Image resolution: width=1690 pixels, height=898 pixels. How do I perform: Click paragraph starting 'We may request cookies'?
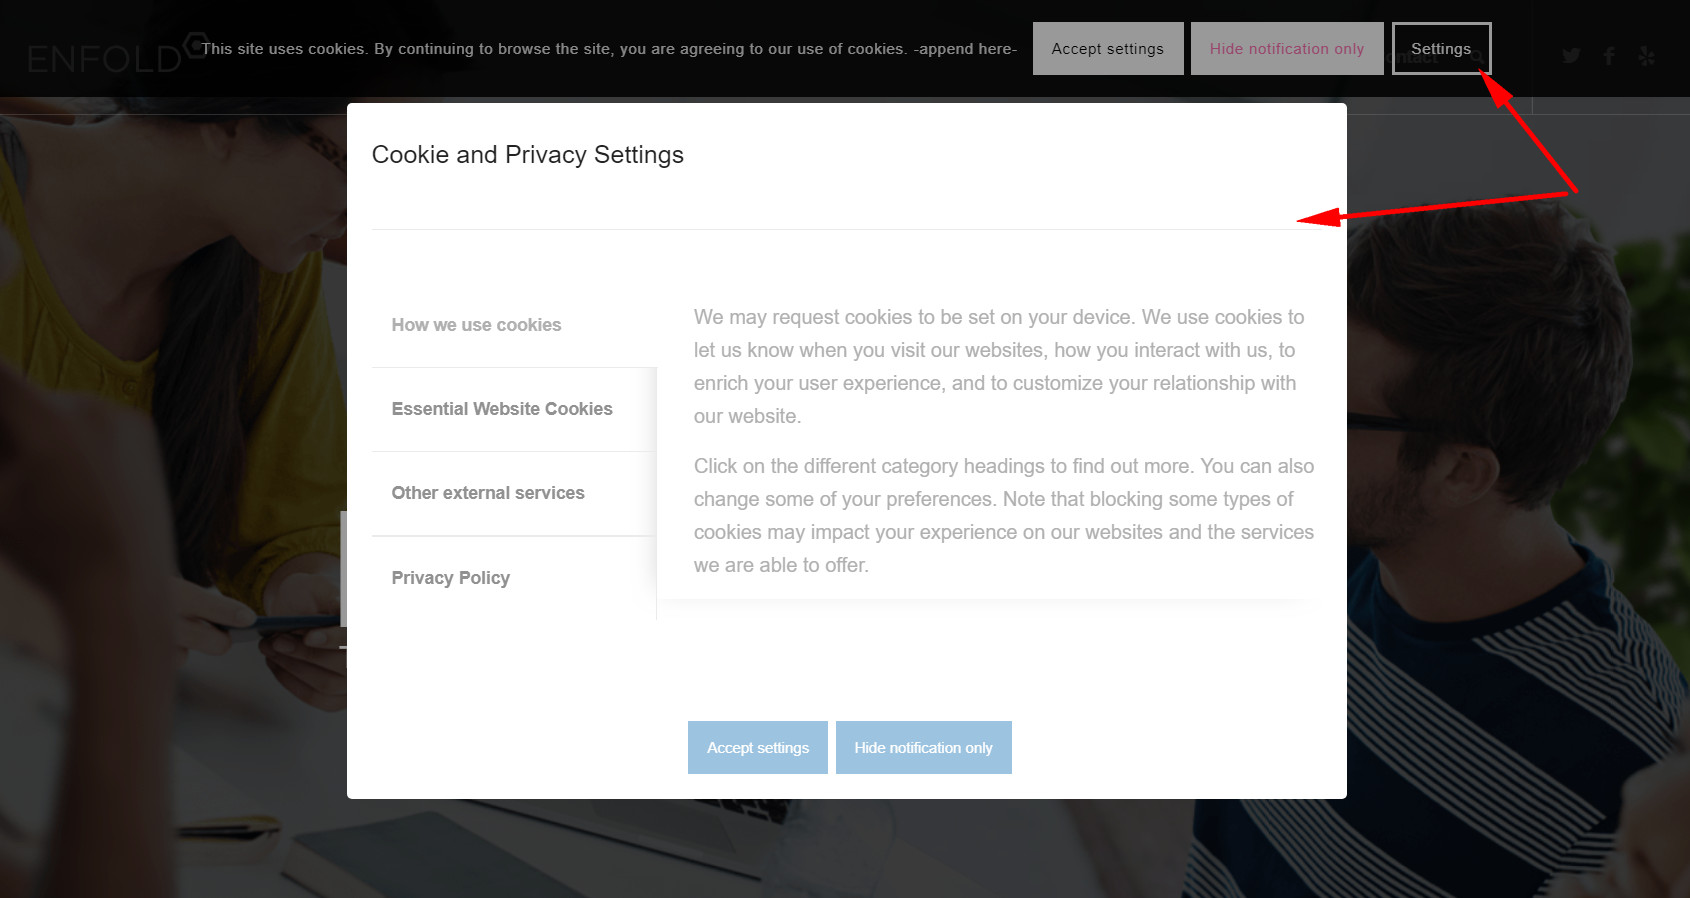(x=1000, y=366)
